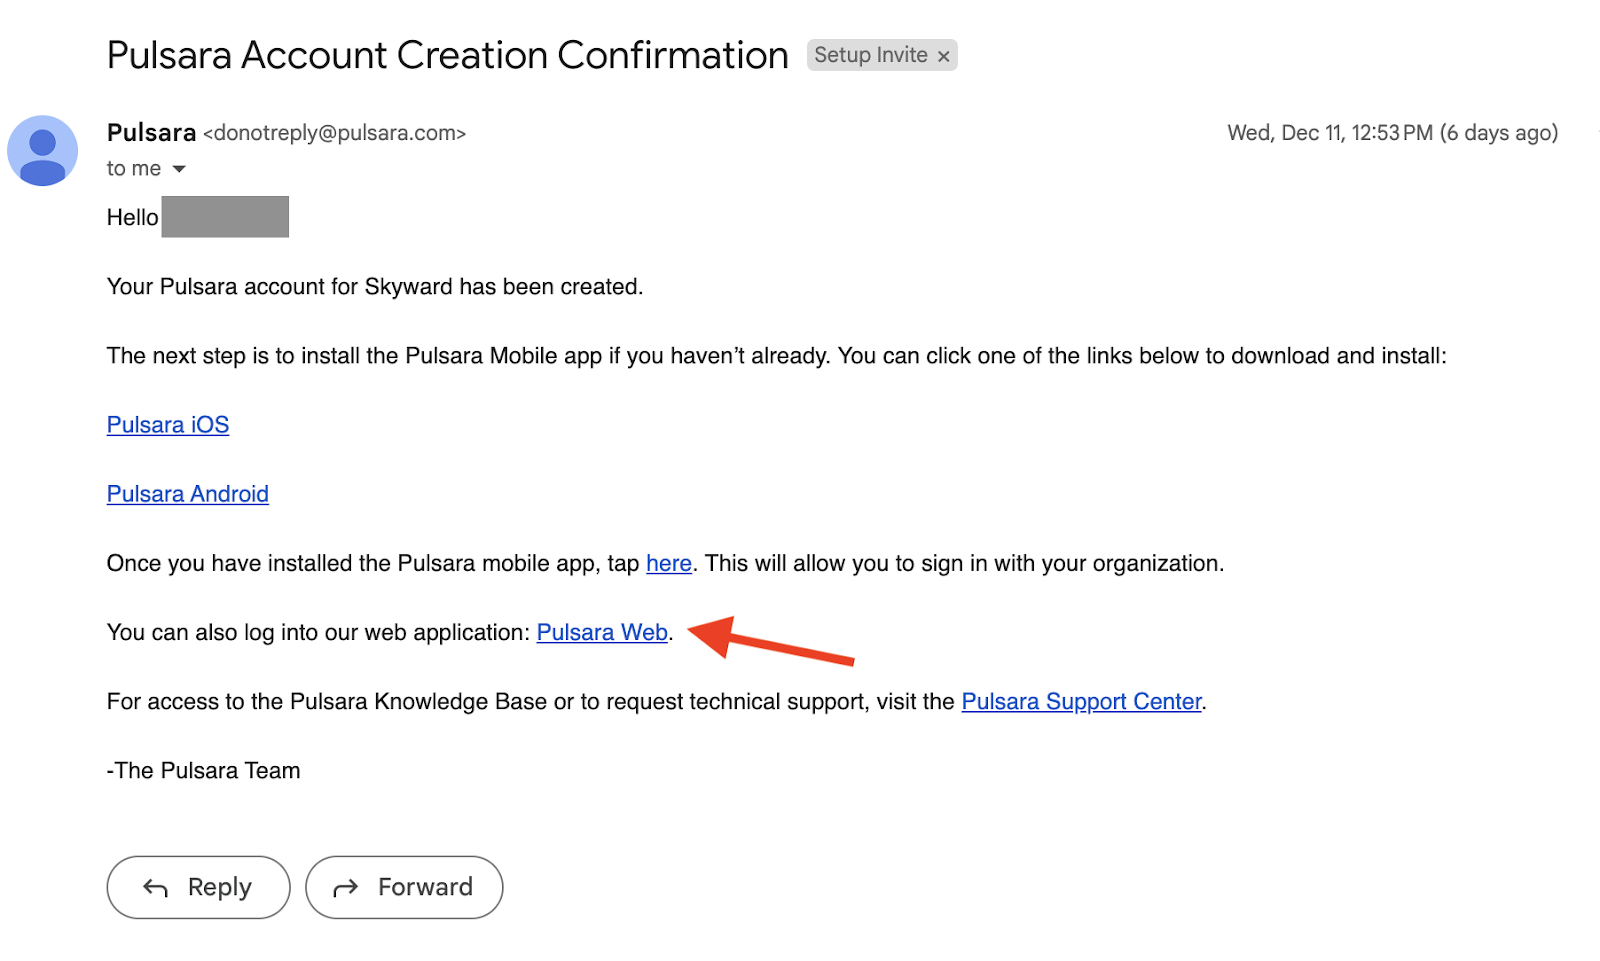Image resolution: width=1600 pixels, height=961 pixels.
Task: Tap the 'here' sign-in link
Action: tap(669, 563)
